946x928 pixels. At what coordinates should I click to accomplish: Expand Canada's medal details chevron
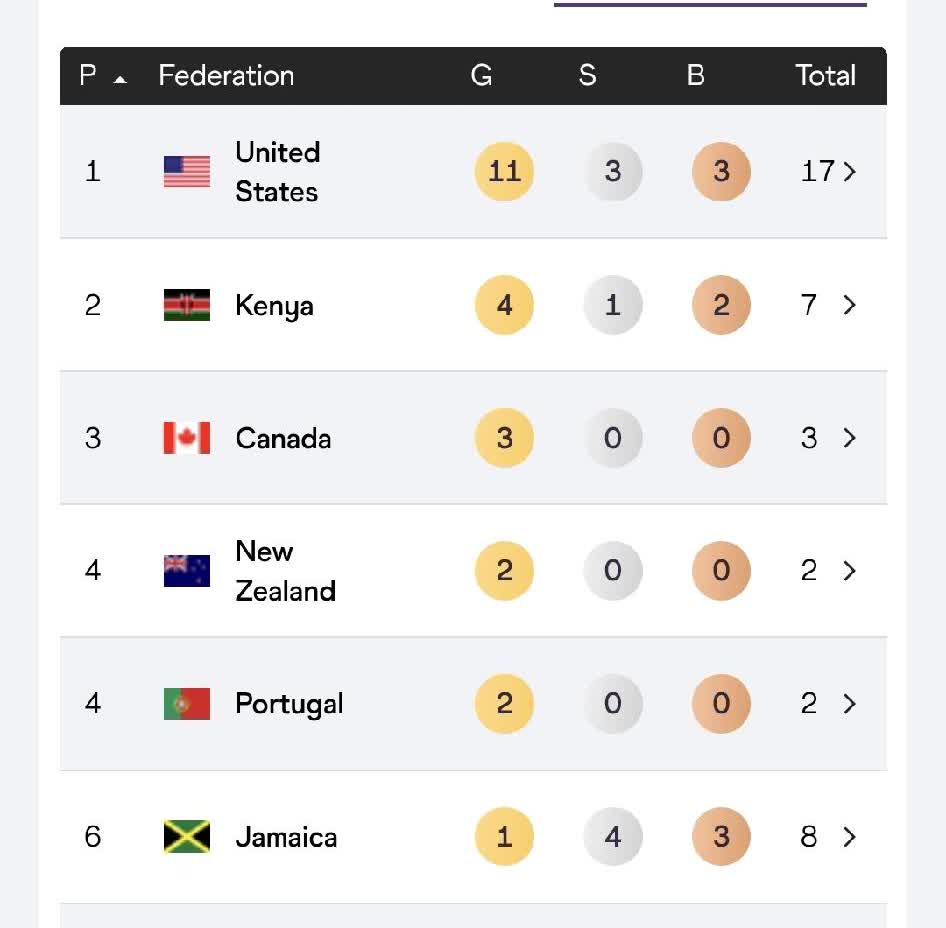(850, 438)
